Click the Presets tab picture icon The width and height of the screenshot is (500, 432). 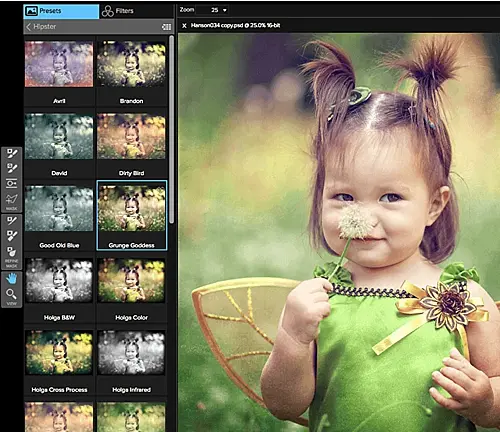[x=31, y=11]
